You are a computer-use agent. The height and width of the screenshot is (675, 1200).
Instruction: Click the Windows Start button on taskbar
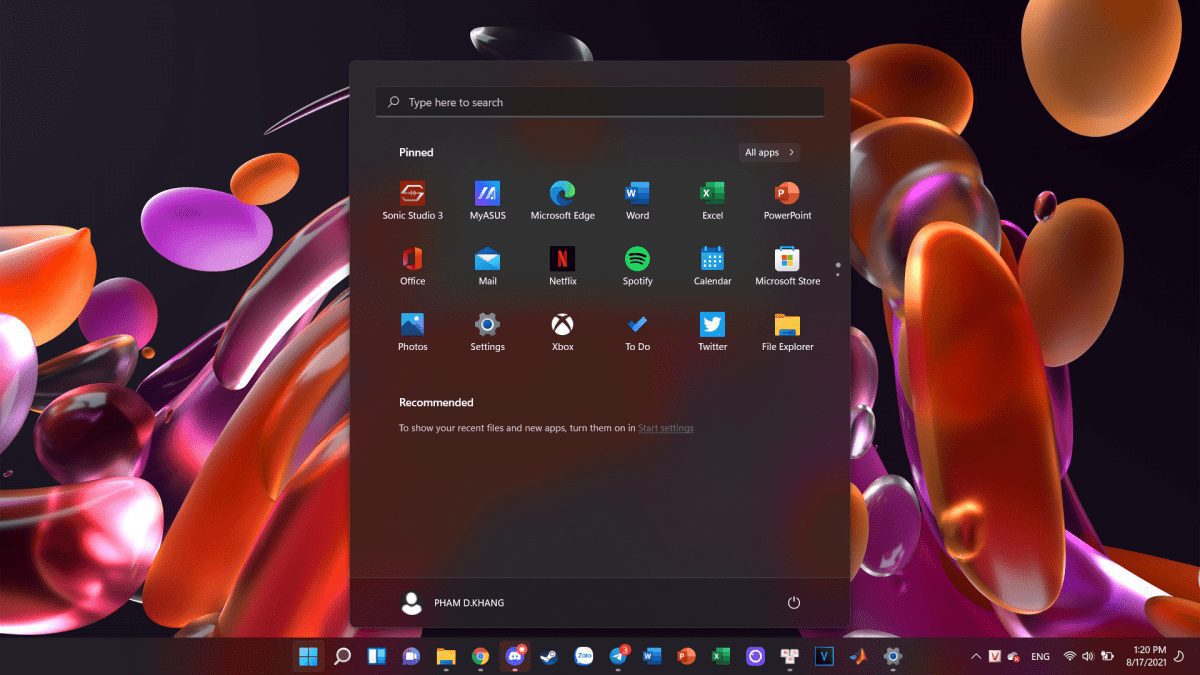[308, 656]
